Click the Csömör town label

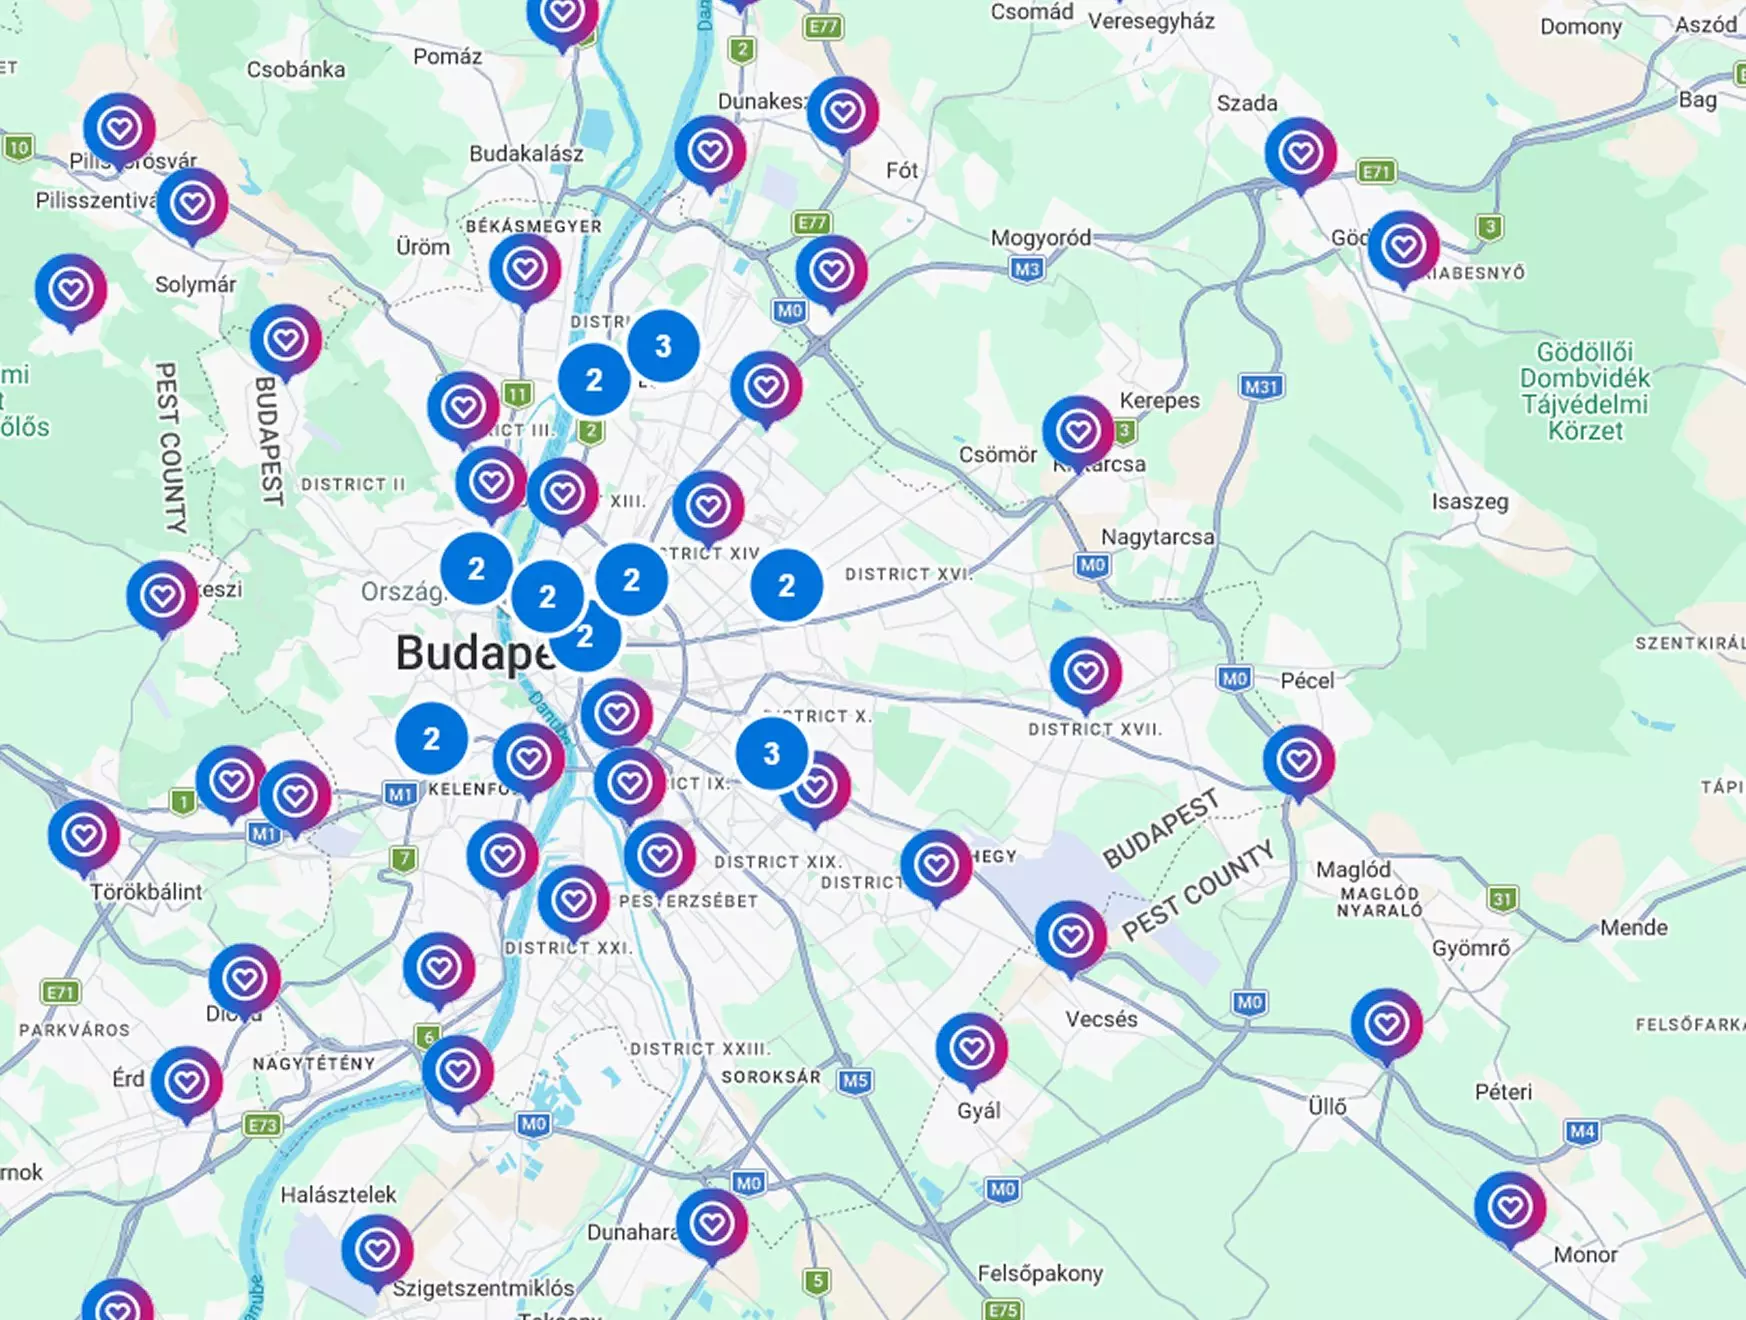pos(998,455)
